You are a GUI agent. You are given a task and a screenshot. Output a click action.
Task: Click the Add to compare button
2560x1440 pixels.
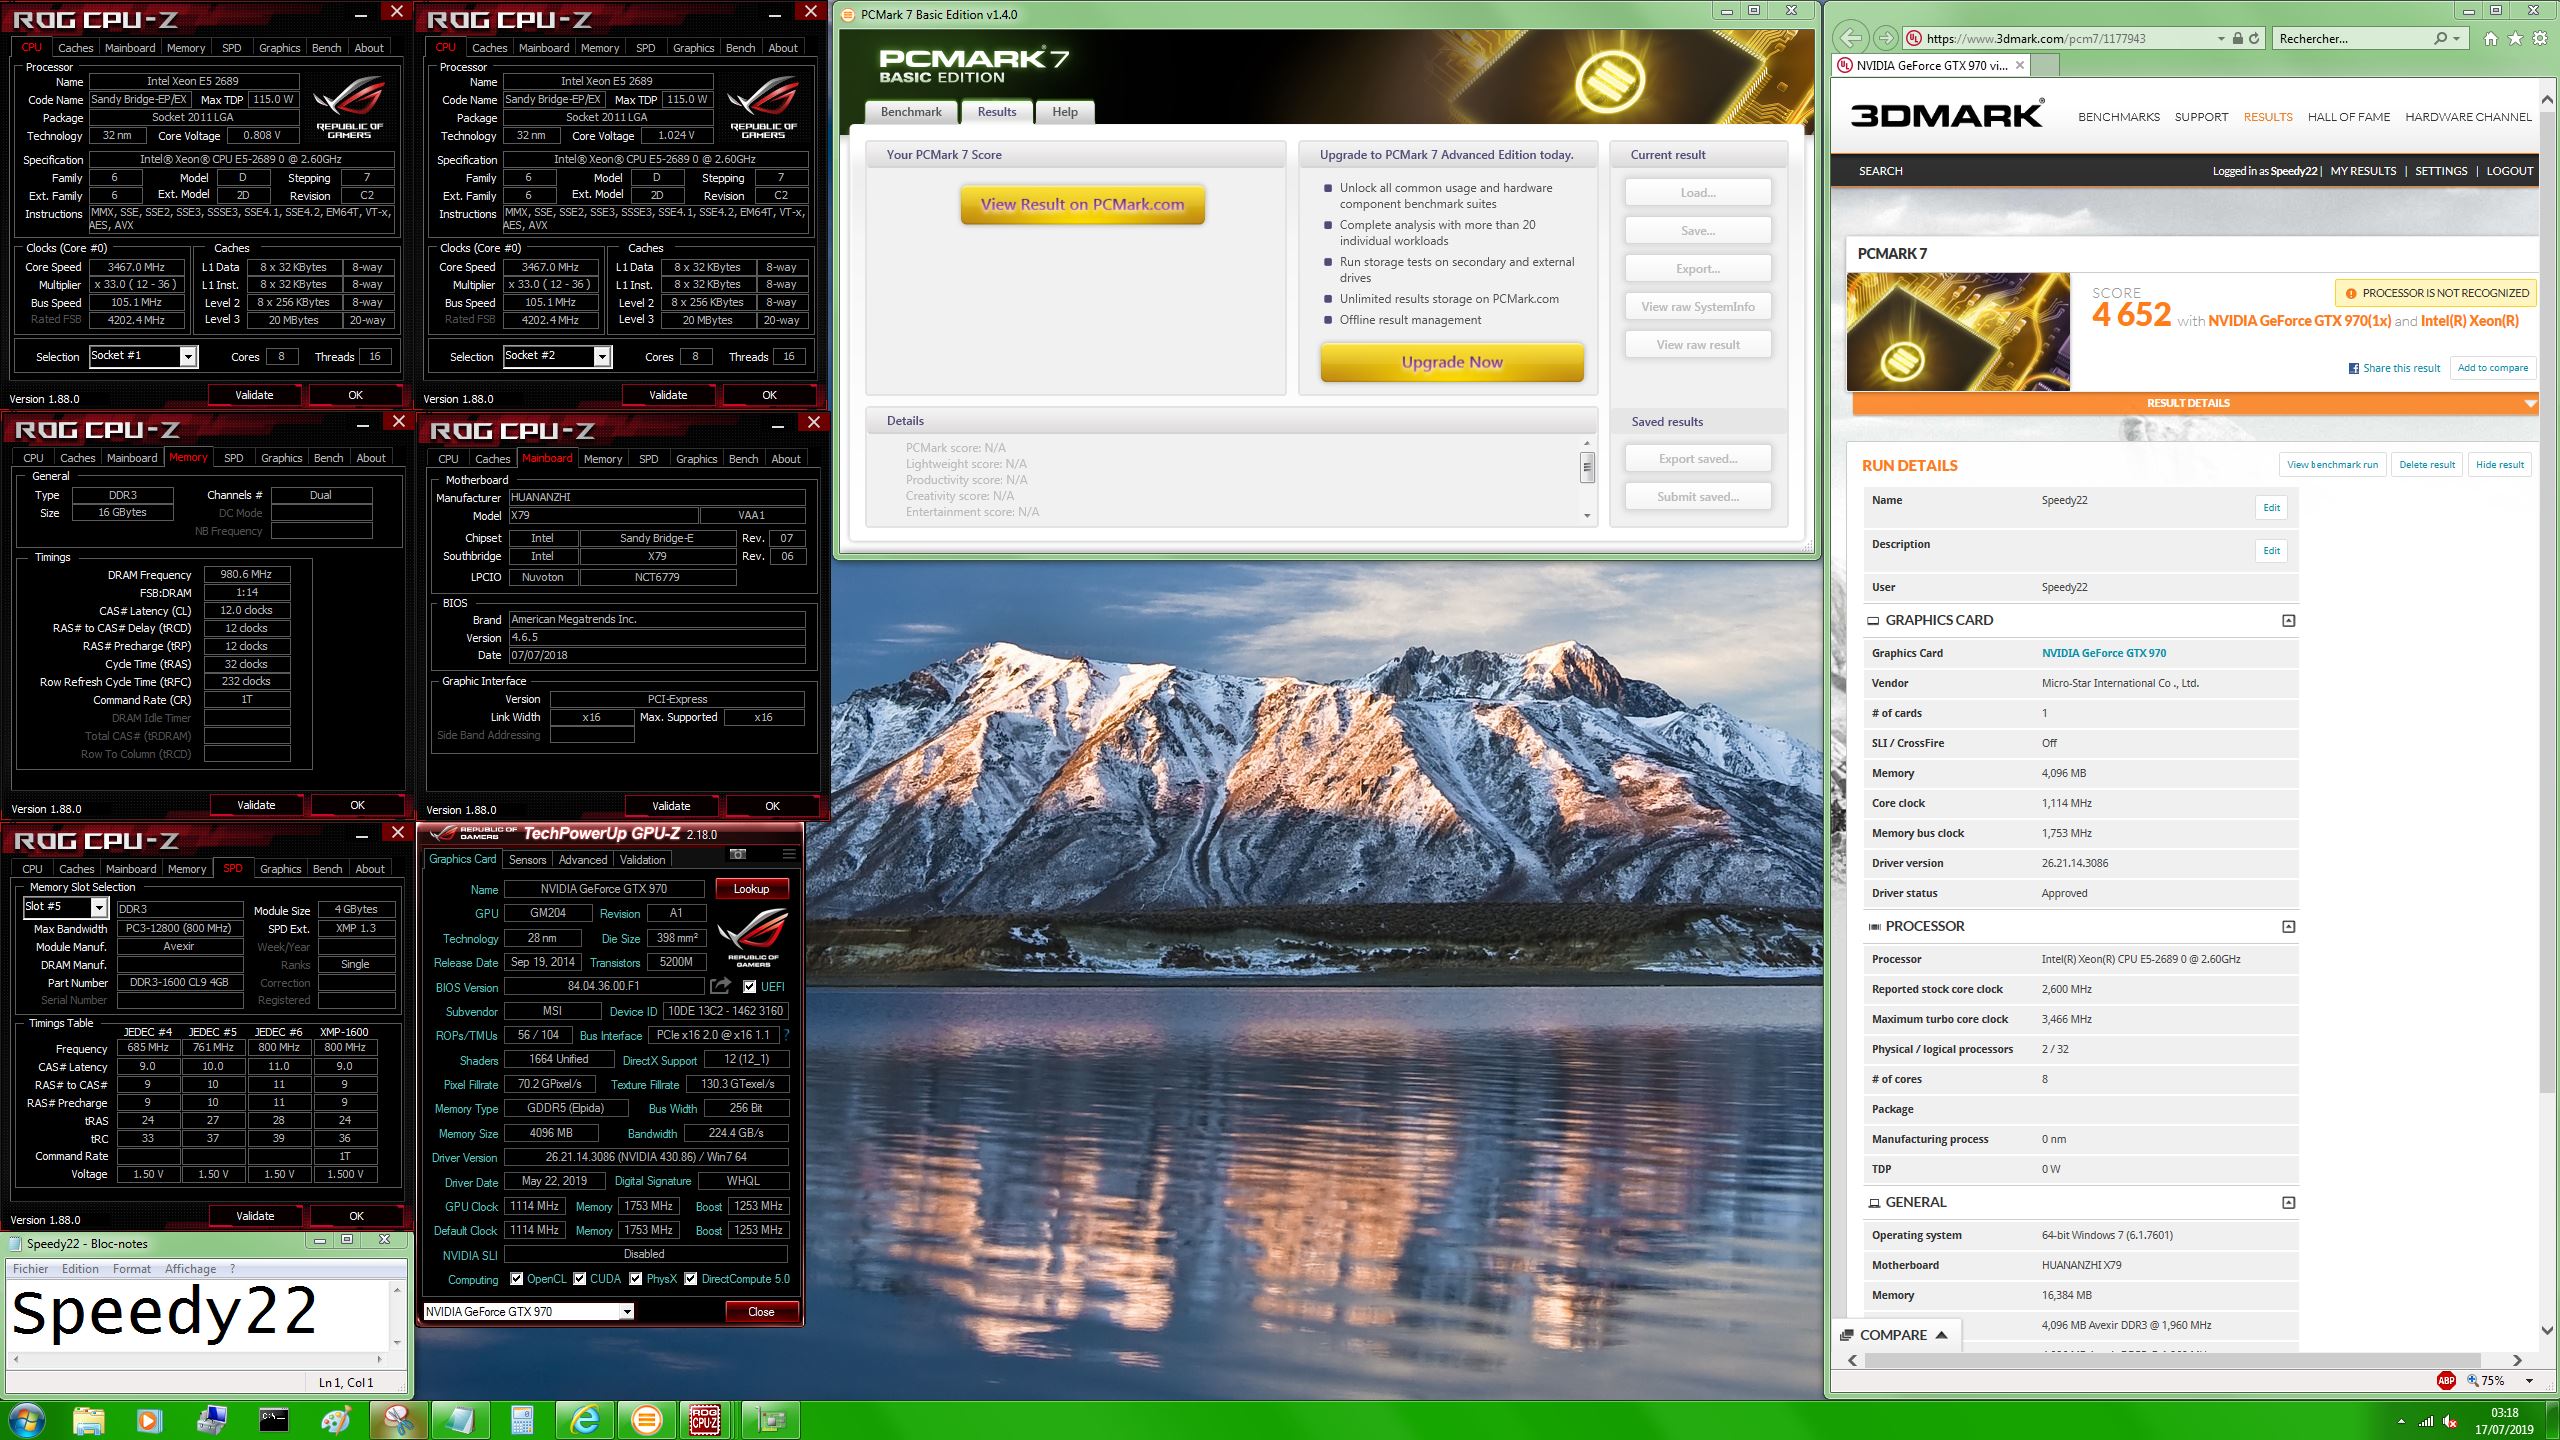(x=2493, y=367)
